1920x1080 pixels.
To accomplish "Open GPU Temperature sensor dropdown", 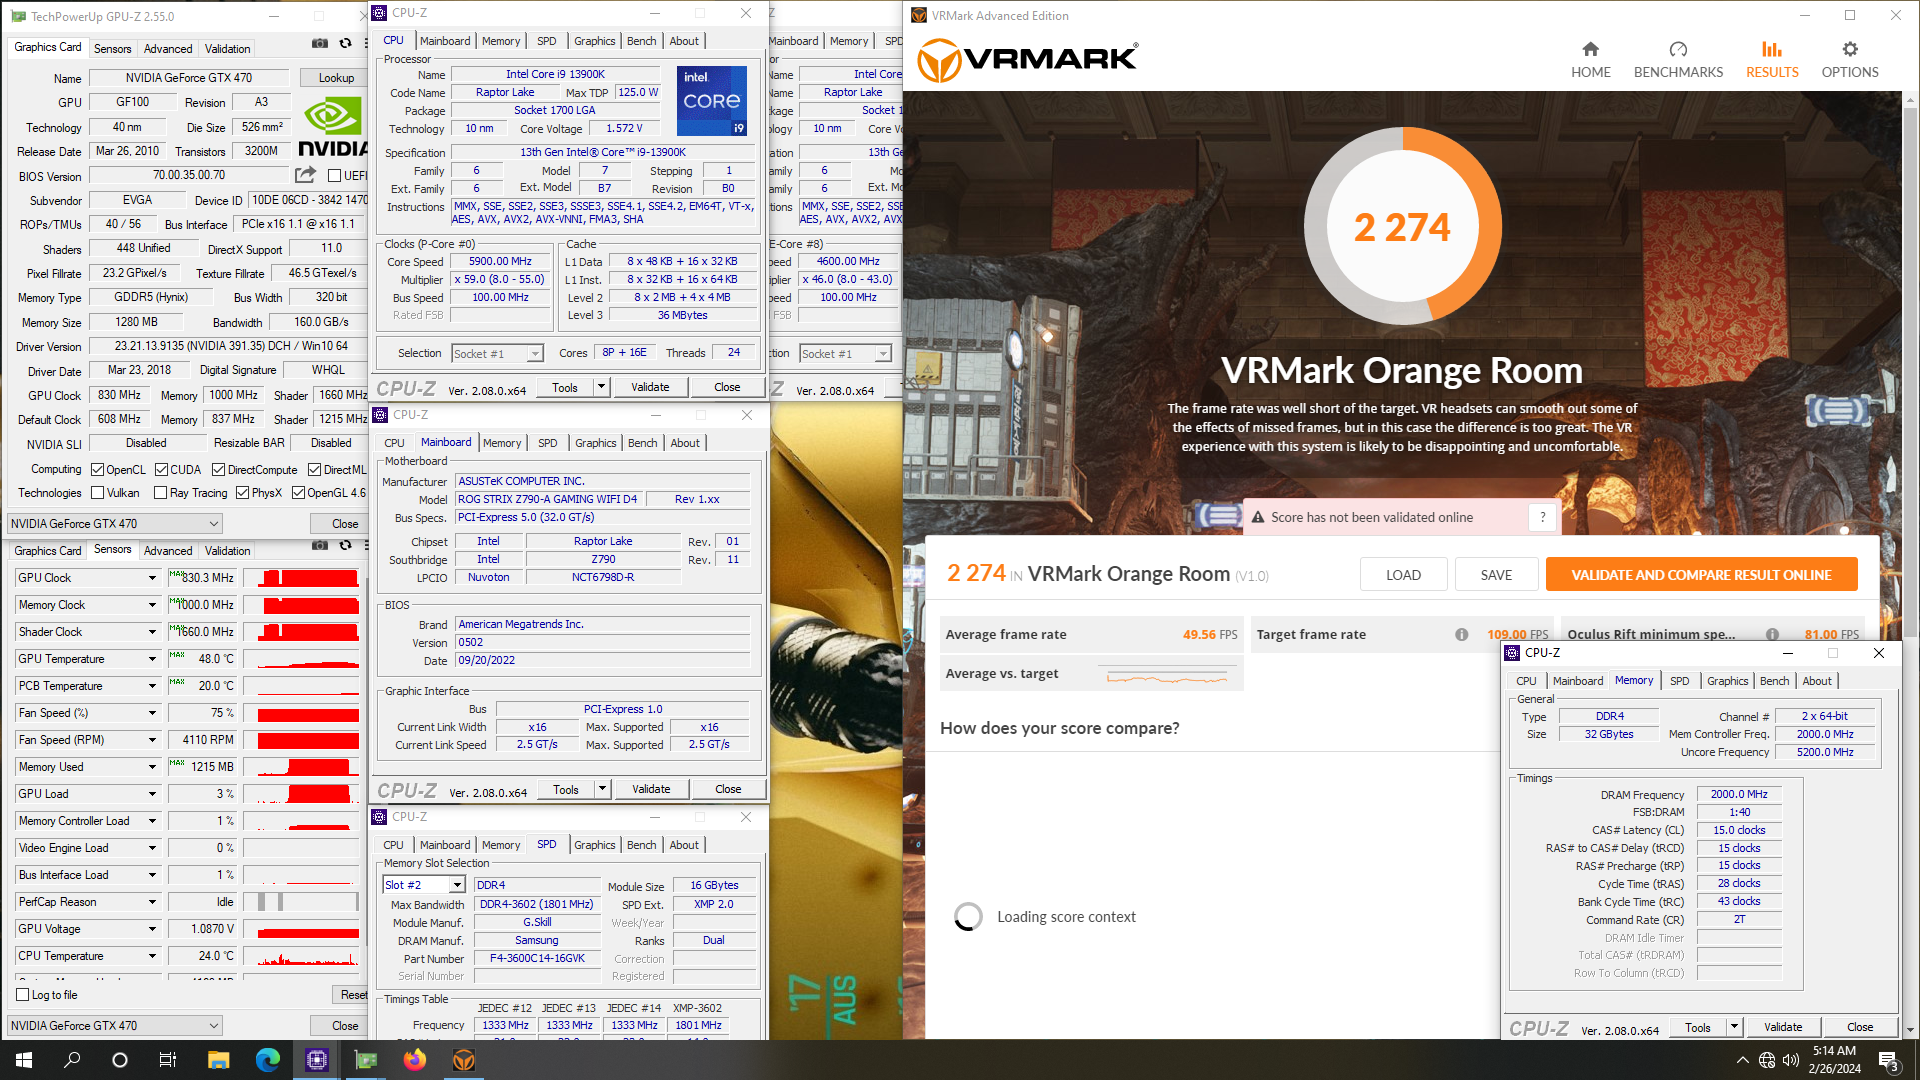I will 152,659.
